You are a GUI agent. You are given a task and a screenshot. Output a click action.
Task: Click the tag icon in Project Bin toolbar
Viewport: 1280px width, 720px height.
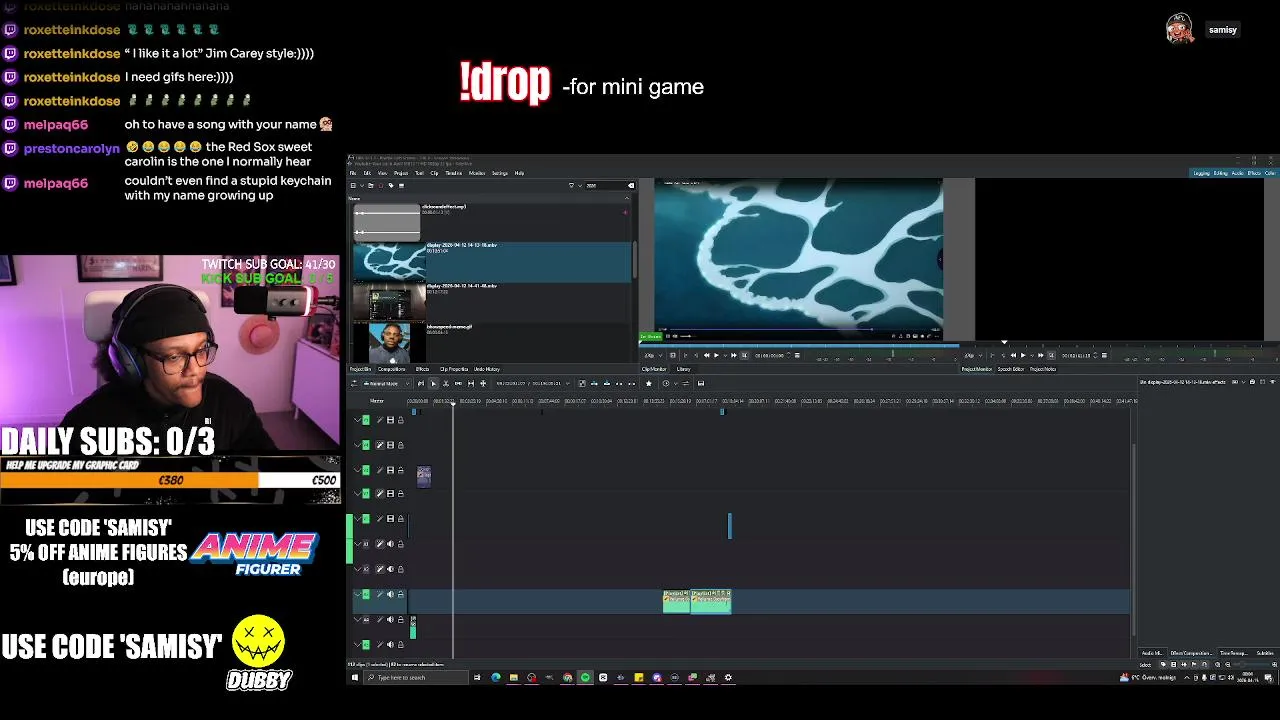click(x=391, y=185)
